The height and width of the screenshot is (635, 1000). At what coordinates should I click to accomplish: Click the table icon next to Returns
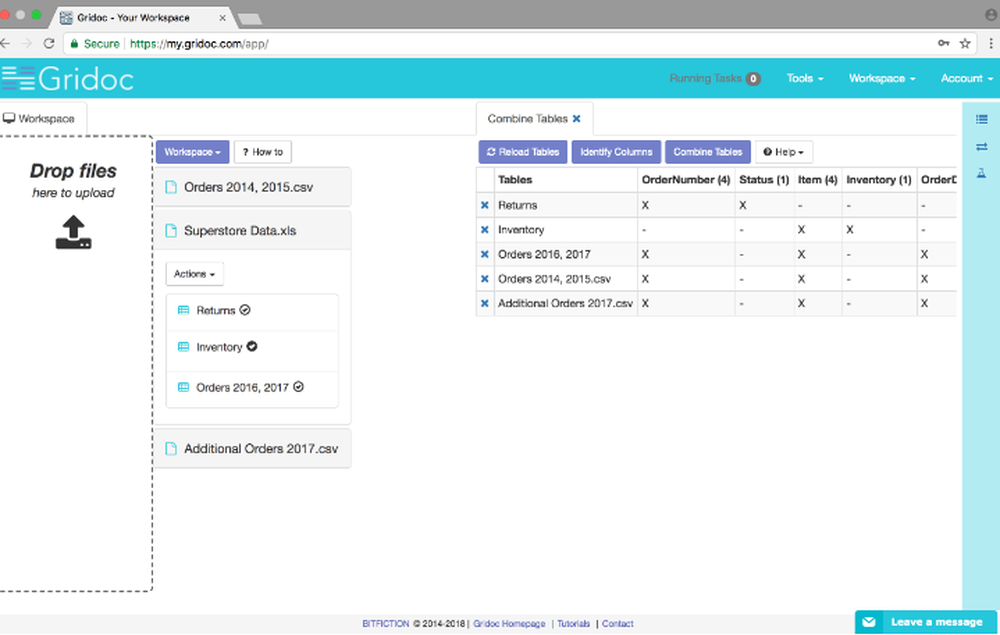click(185, 311)
